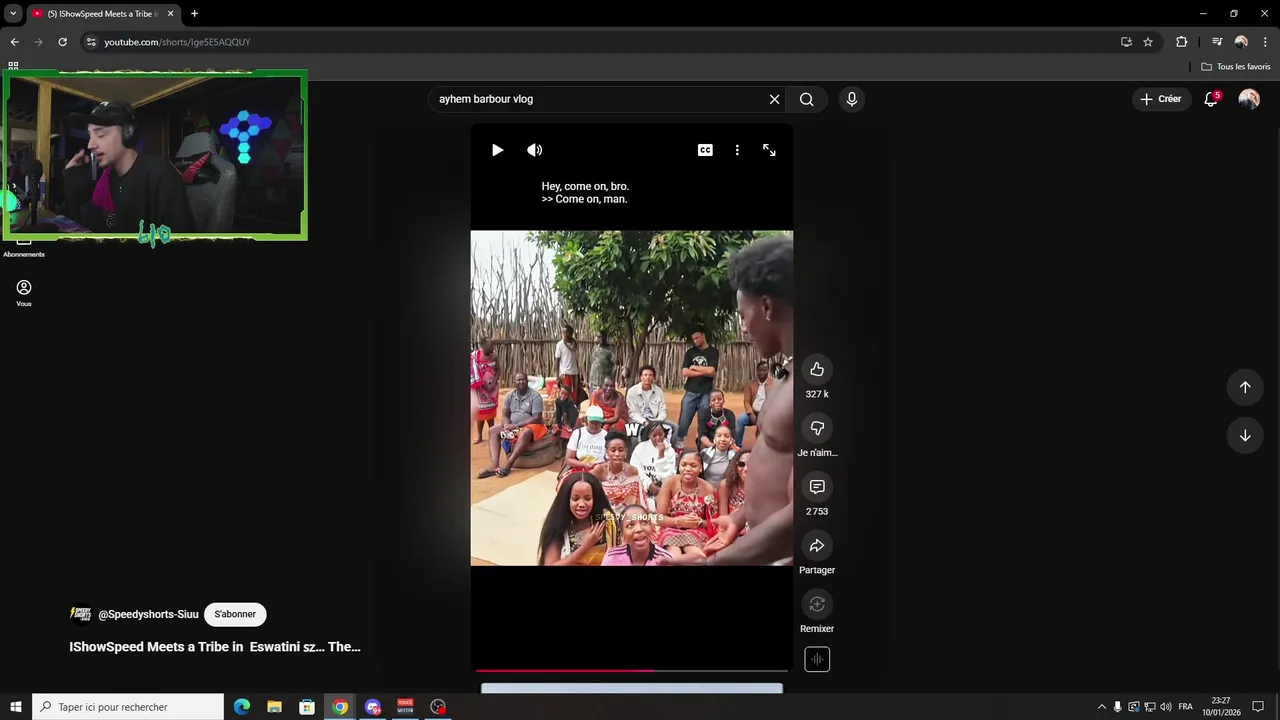The height and width of the screenshot is (720, 1280).
Task: Switch to Chrome in the taskbar
Action: pos(340,707)
